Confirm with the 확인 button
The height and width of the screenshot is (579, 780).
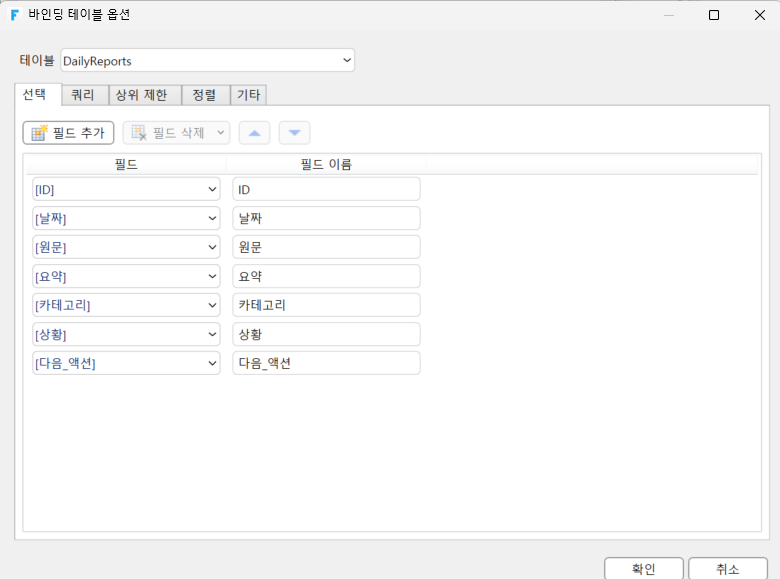point(644,569)
